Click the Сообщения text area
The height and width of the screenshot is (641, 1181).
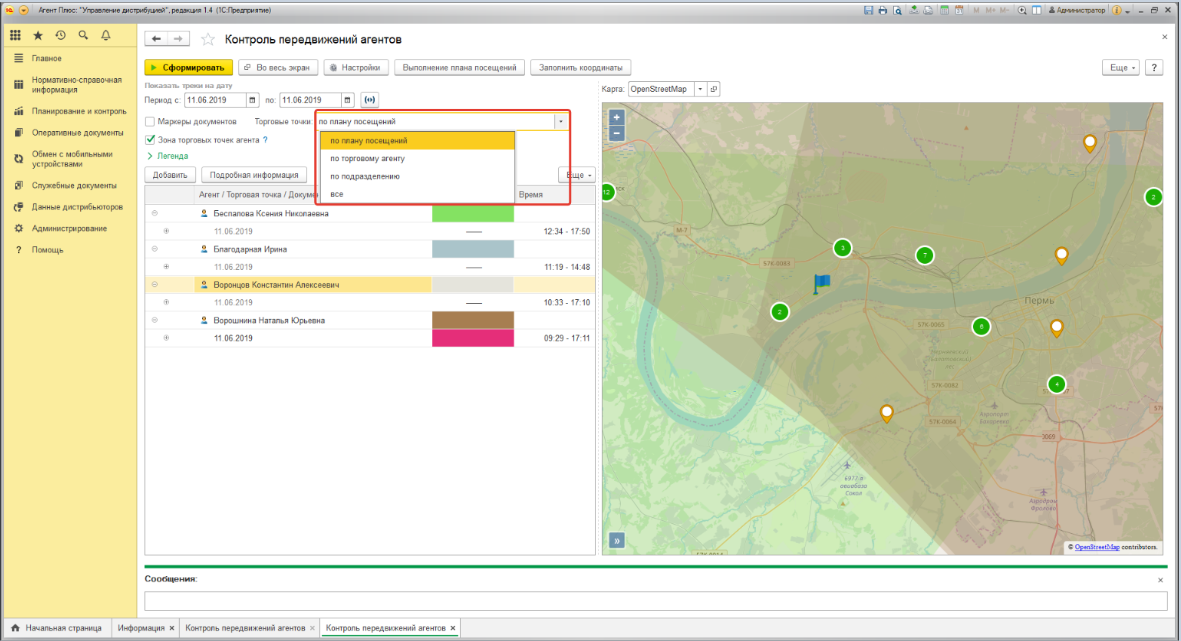[x=655, y=600]
